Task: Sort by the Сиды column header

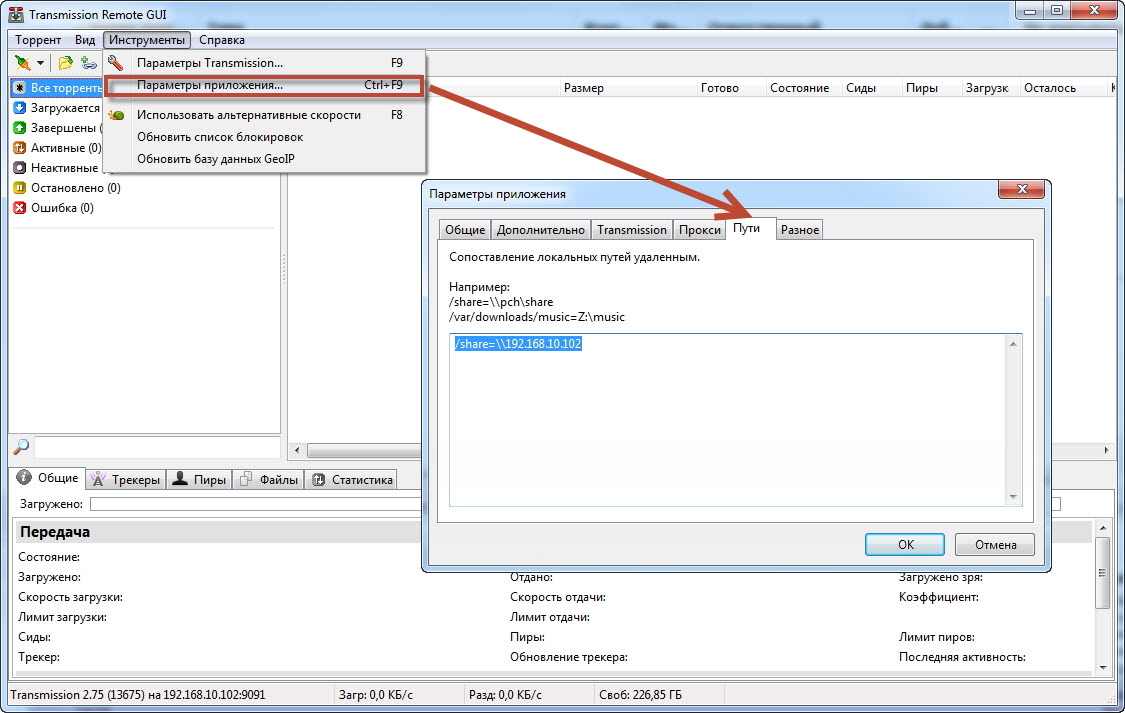Action: click(x=870, y=88)
